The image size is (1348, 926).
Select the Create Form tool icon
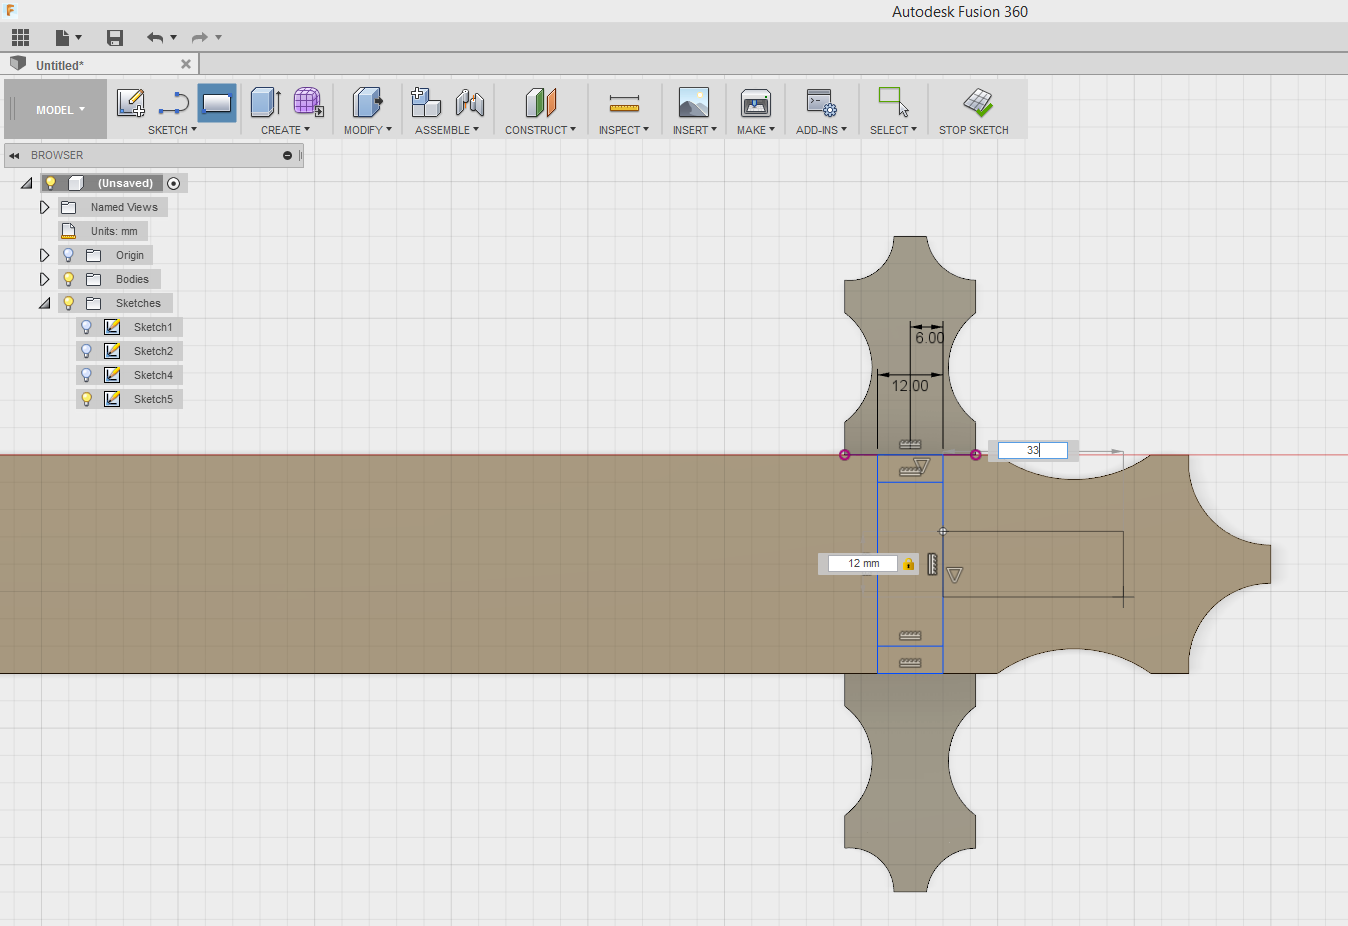pyautogui.click(x=308, y=103)
